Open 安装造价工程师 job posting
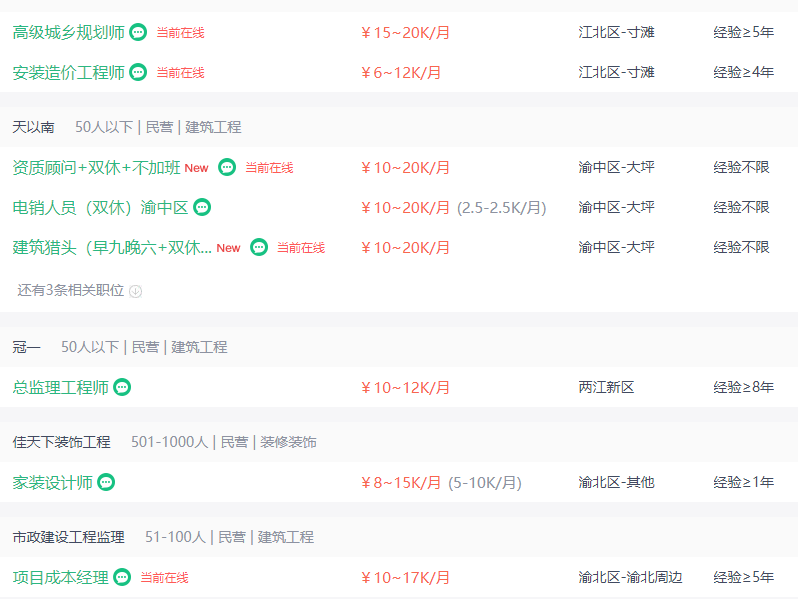 tap(69, 72)
